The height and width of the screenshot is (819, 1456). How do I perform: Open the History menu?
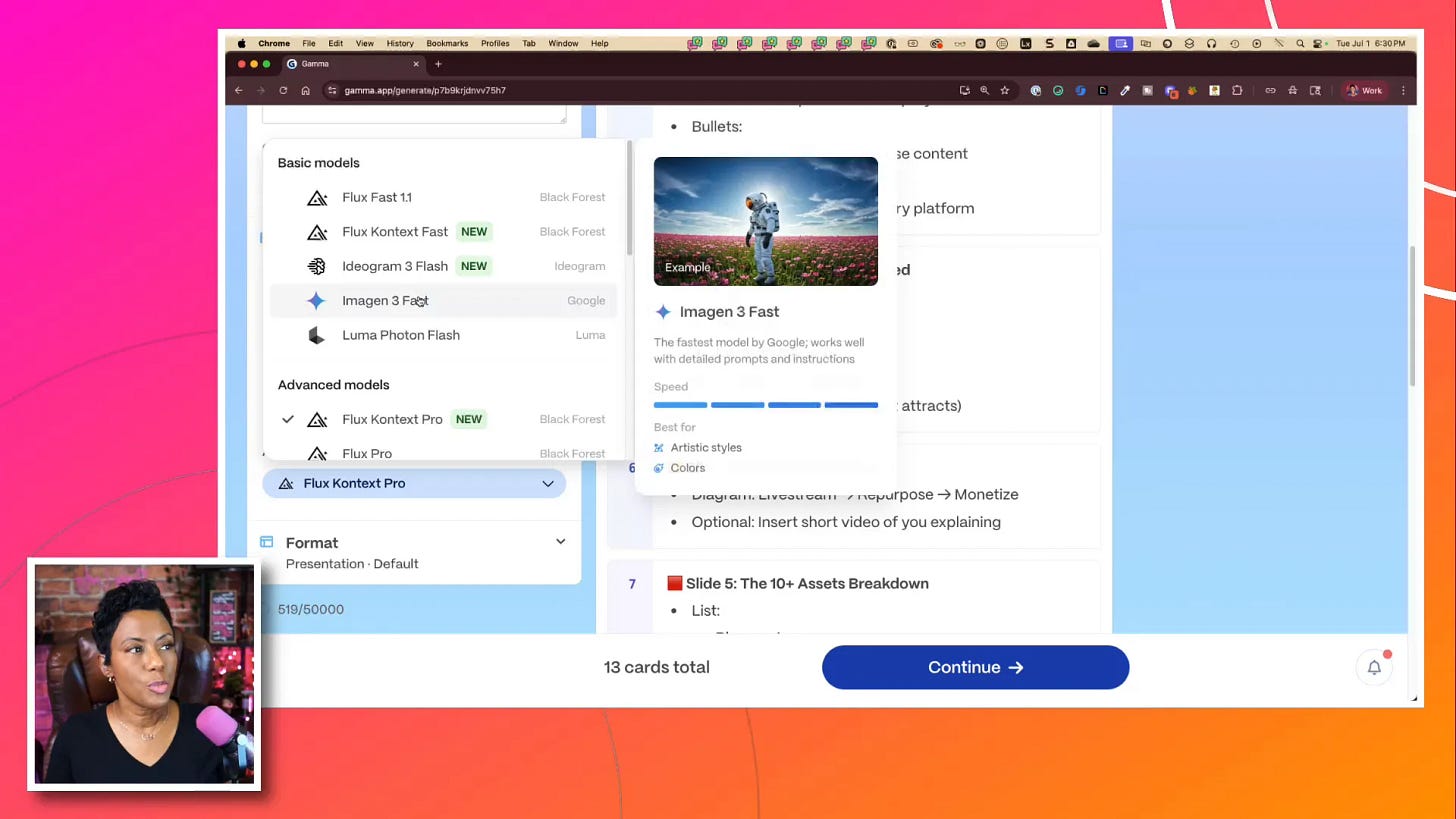coord(400,43)
